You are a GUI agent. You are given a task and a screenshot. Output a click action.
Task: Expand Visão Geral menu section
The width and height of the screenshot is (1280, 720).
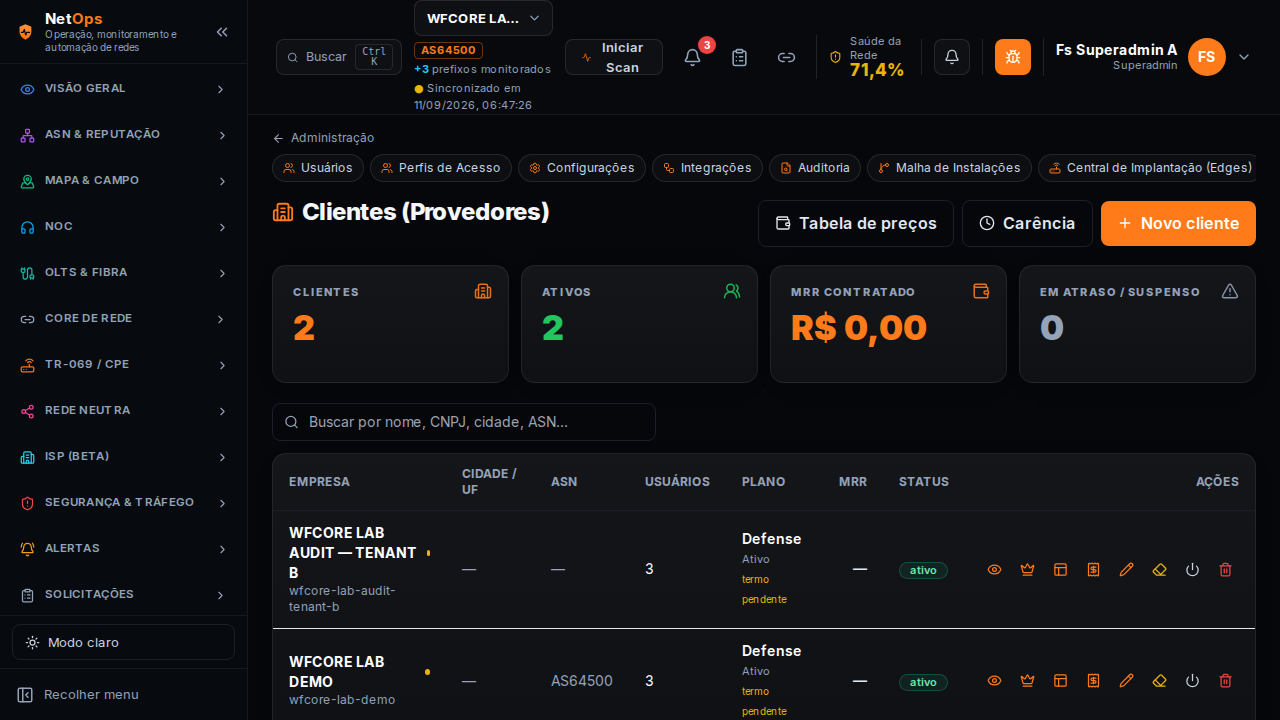point(123,89)
